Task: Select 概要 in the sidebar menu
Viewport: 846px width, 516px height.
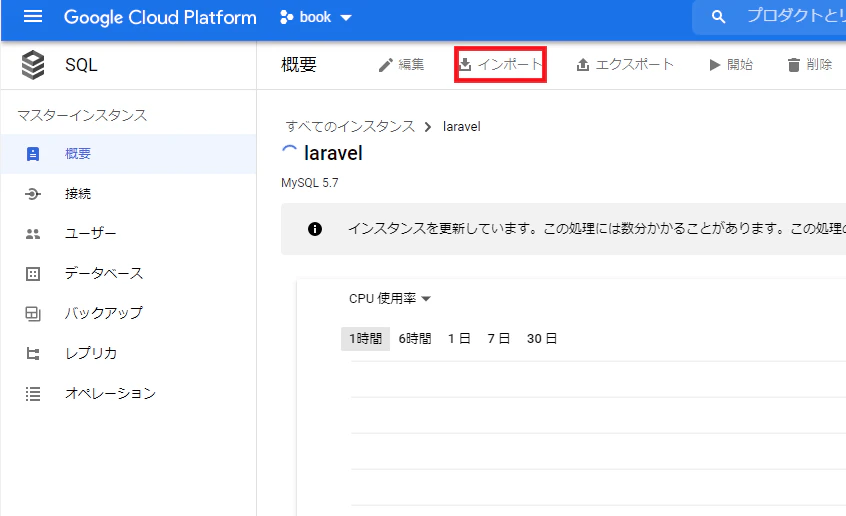Action: 128,154
